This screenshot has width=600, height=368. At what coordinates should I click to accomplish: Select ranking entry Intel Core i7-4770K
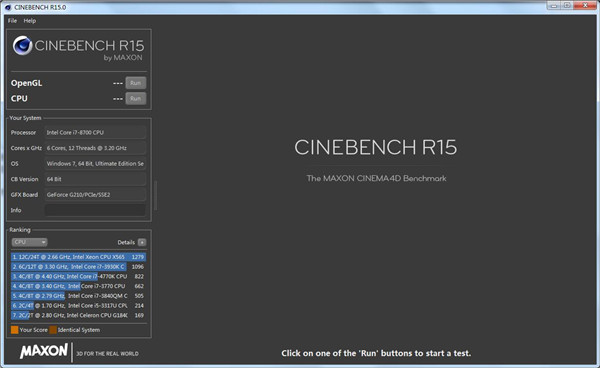(78, 276)
